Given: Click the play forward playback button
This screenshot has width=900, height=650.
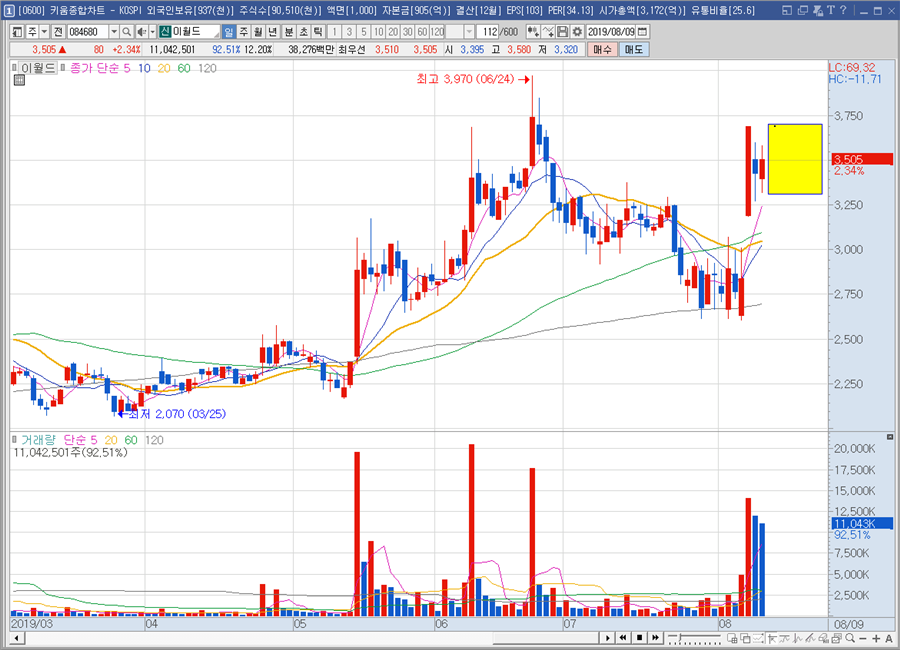Looking at the screenshot, I should click(x=608, y=638).
